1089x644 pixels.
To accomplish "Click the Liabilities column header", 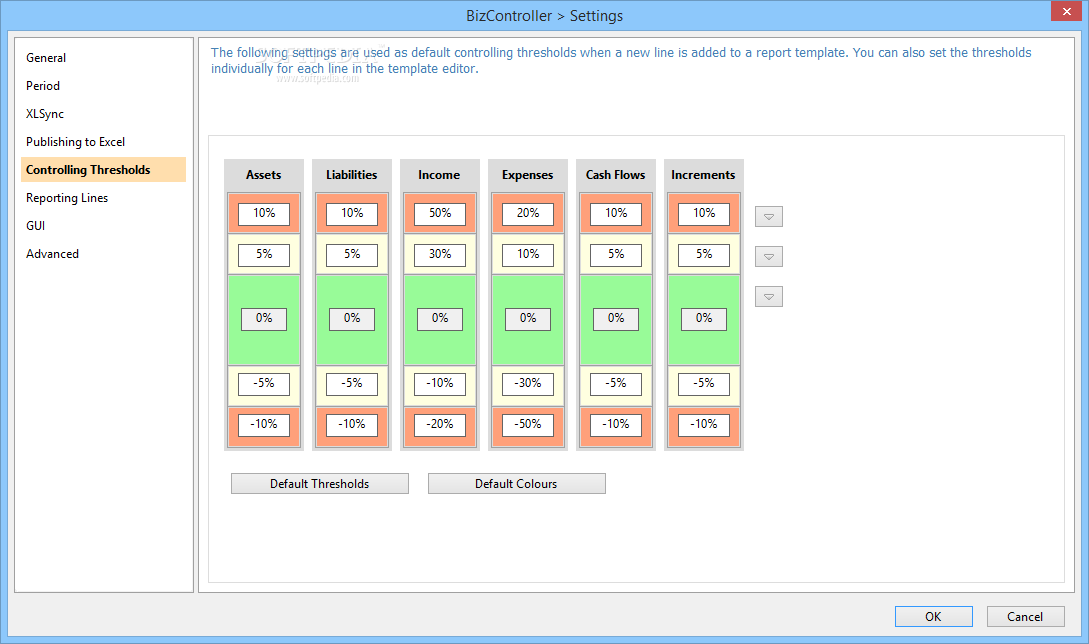I will click(x=352, y=175).
